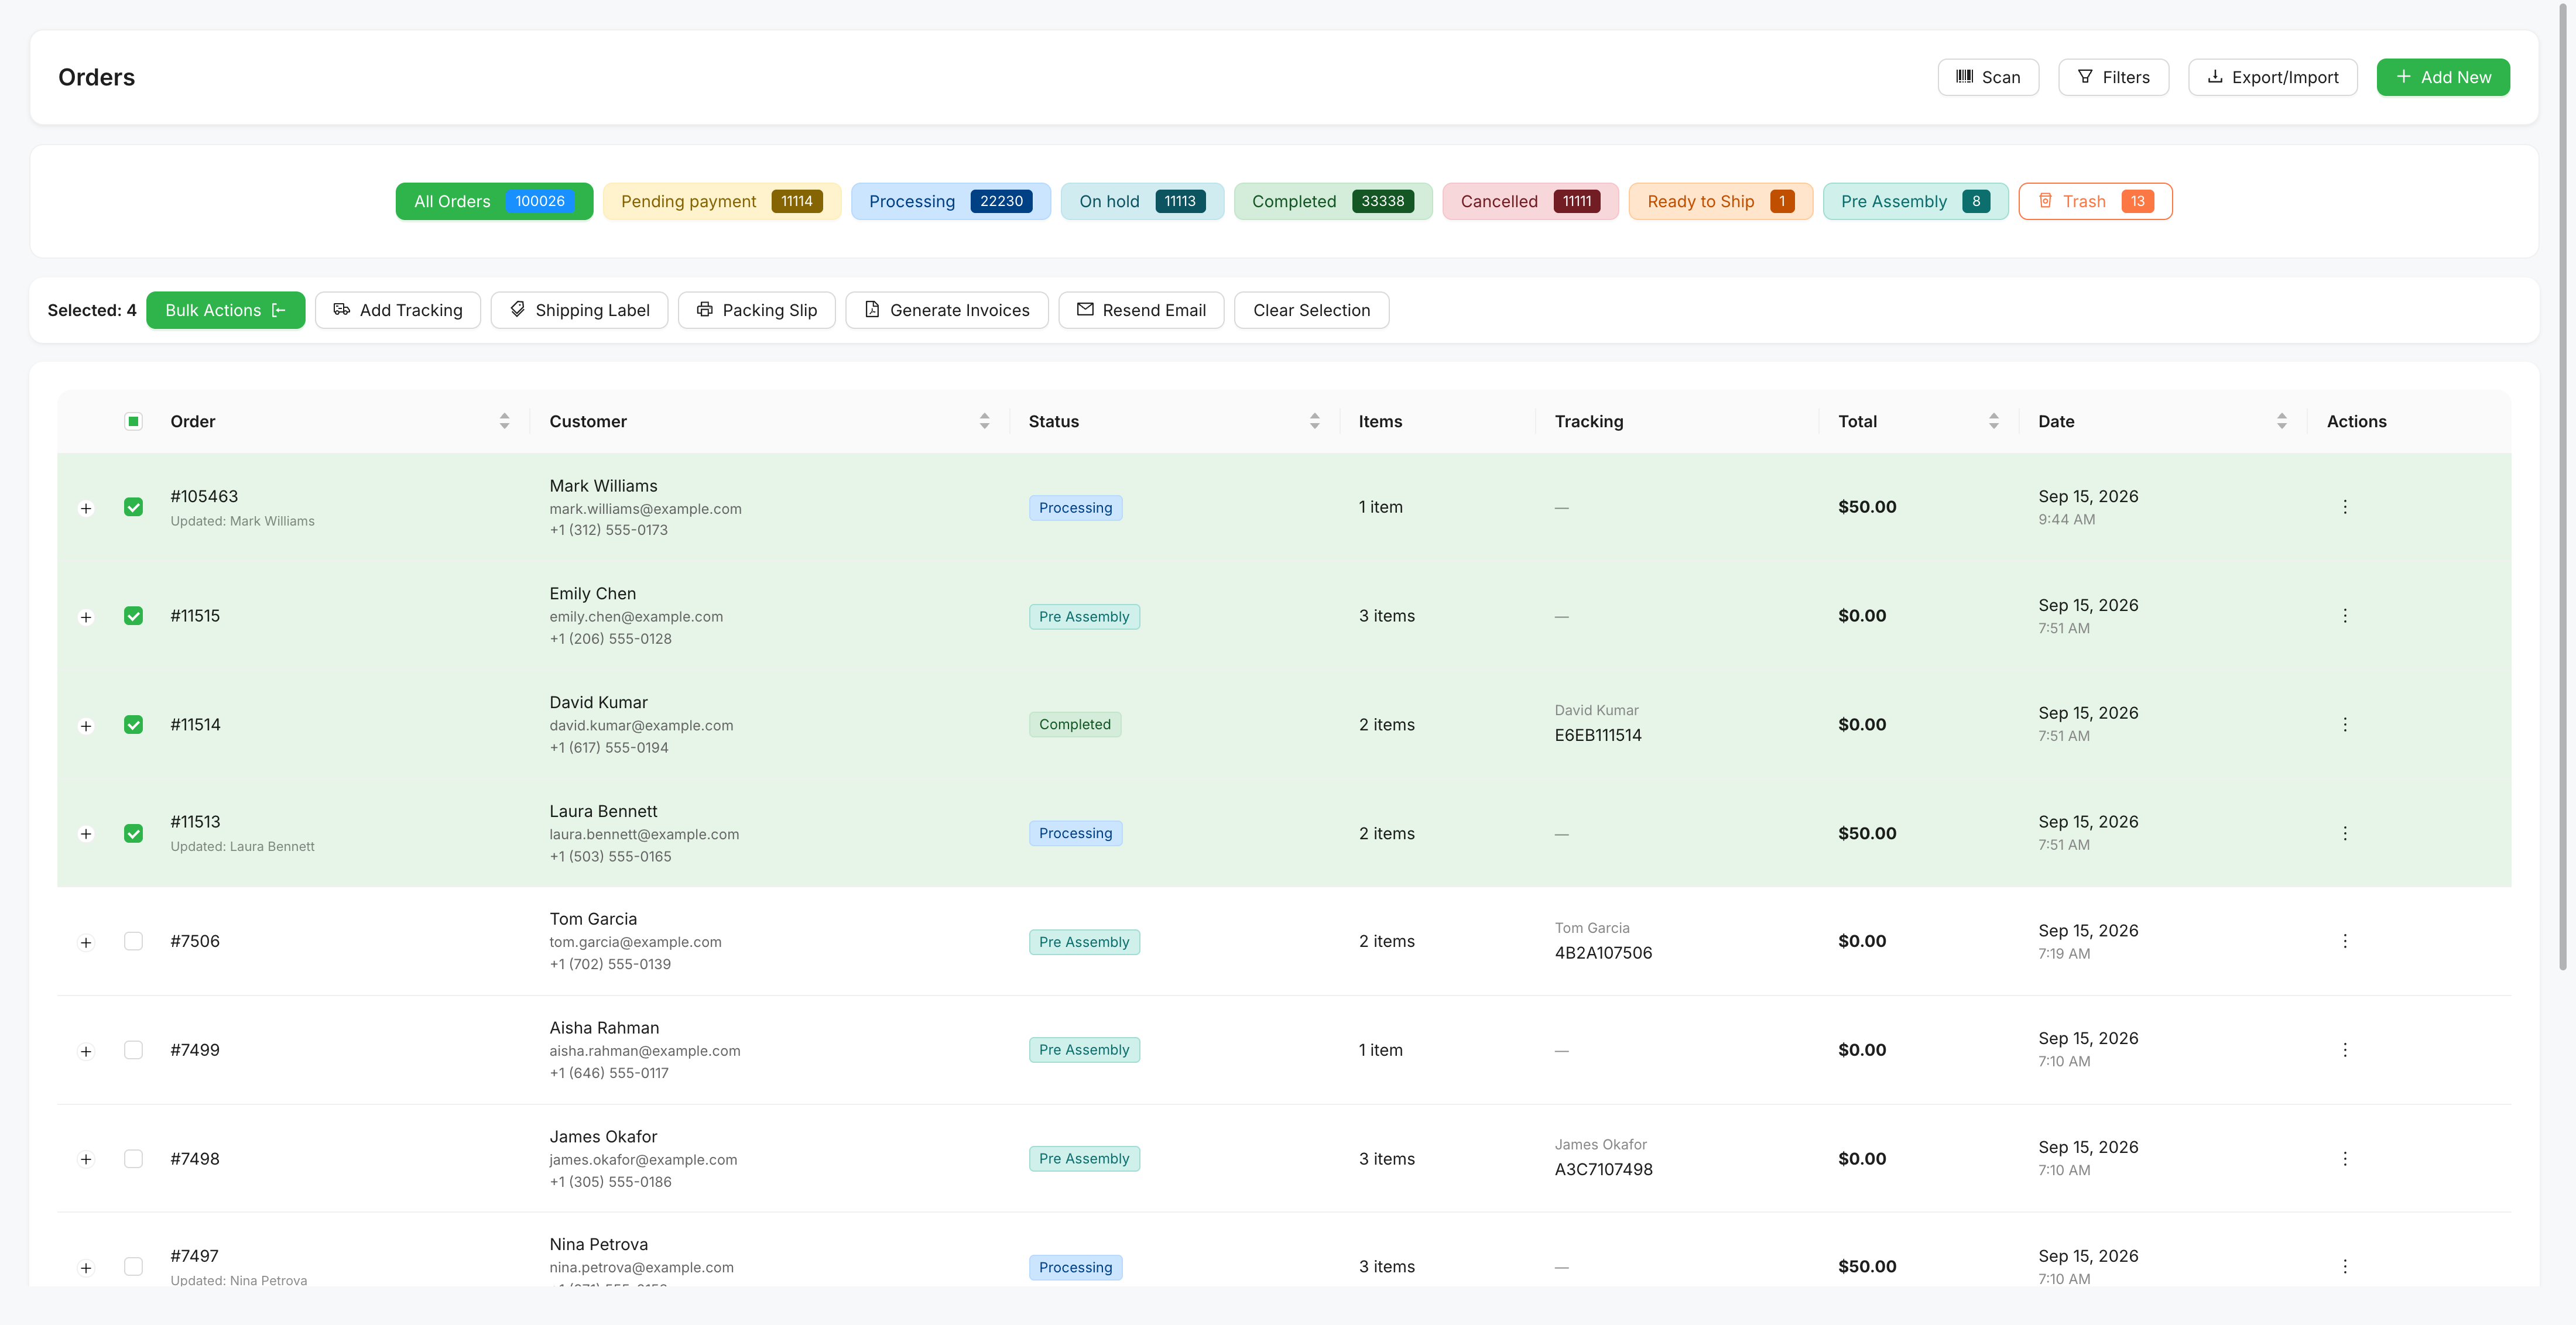Switch to the Pending payment tab
Image resolution: width=2576 pixels, height=1325 pixels.
click(x=721, y=201)
